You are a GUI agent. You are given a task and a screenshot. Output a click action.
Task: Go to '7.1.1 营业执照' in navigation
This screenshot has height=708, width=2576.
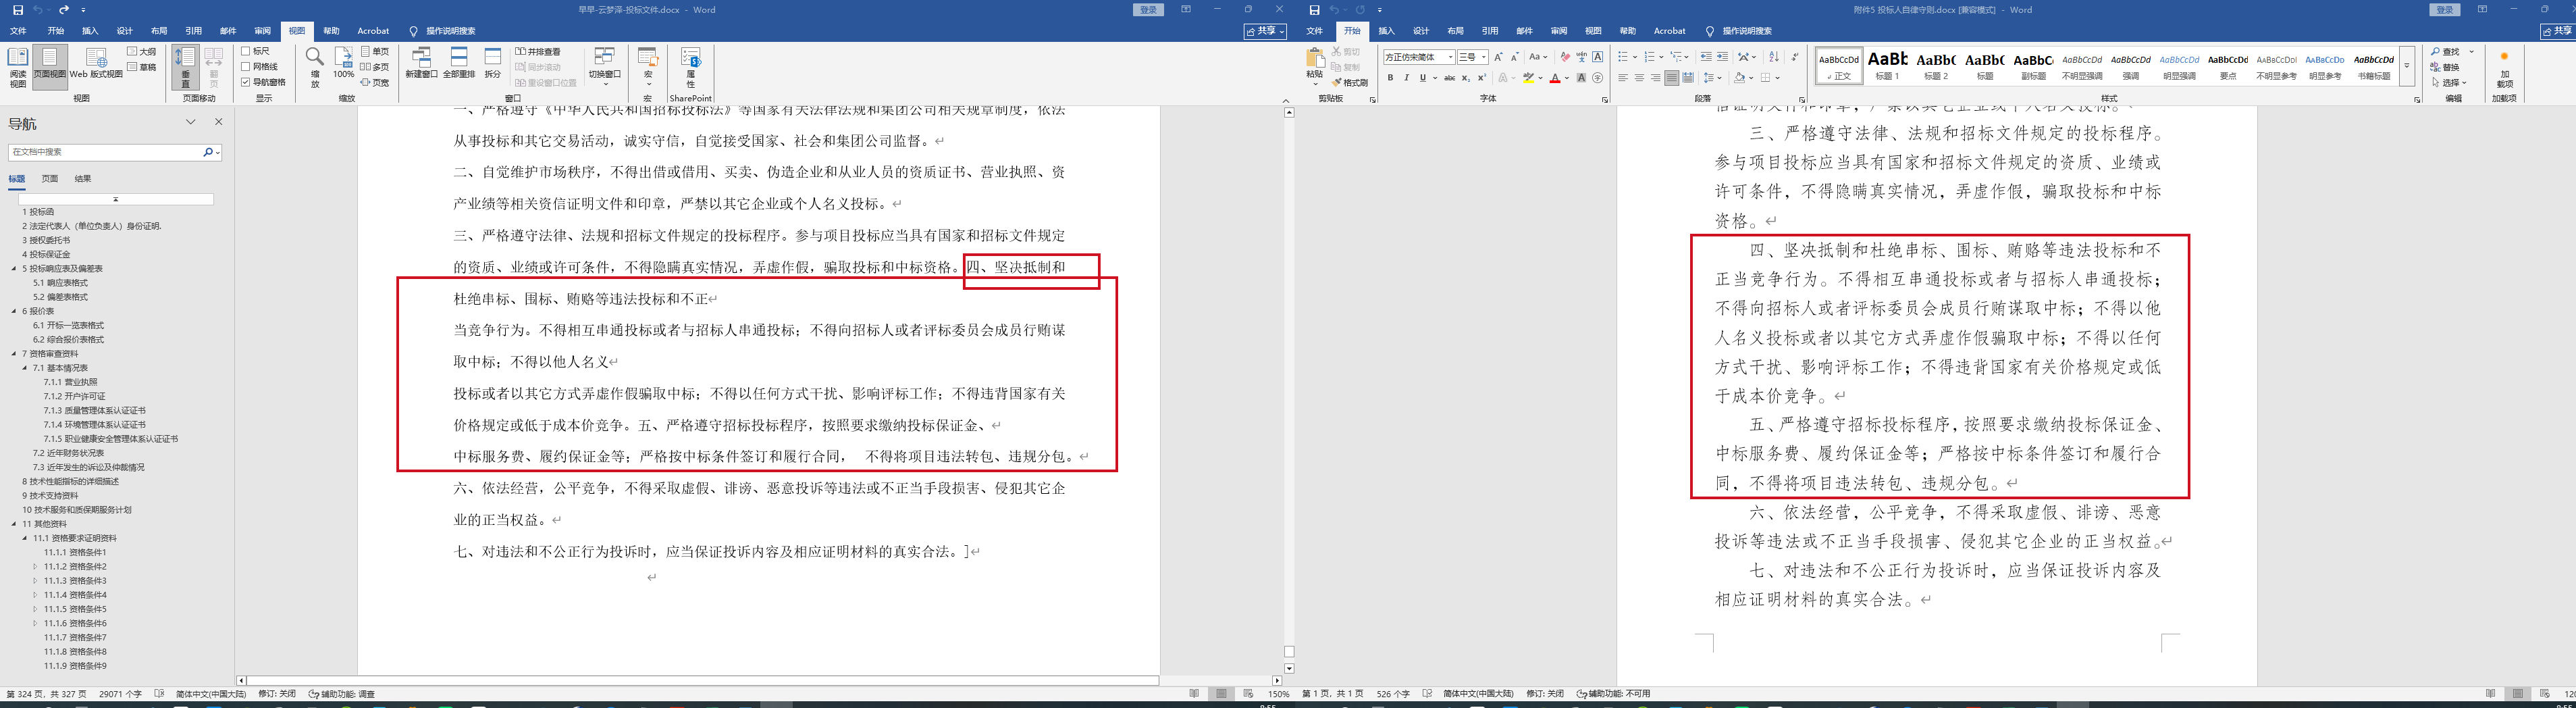point(71,382)
